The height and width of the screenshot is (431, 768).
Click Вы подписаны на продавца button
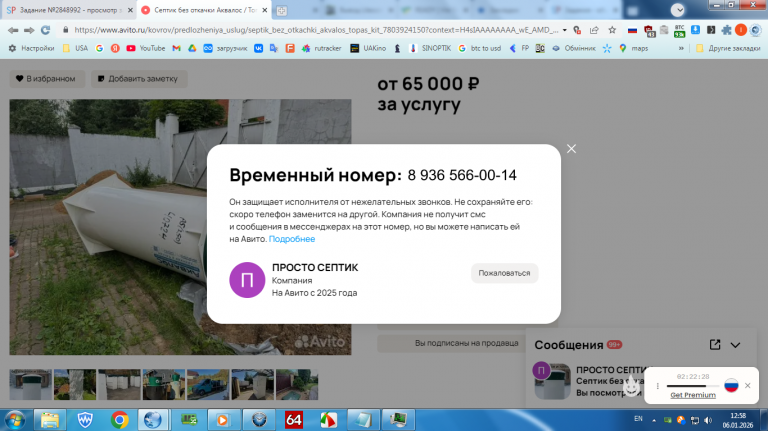466,343
